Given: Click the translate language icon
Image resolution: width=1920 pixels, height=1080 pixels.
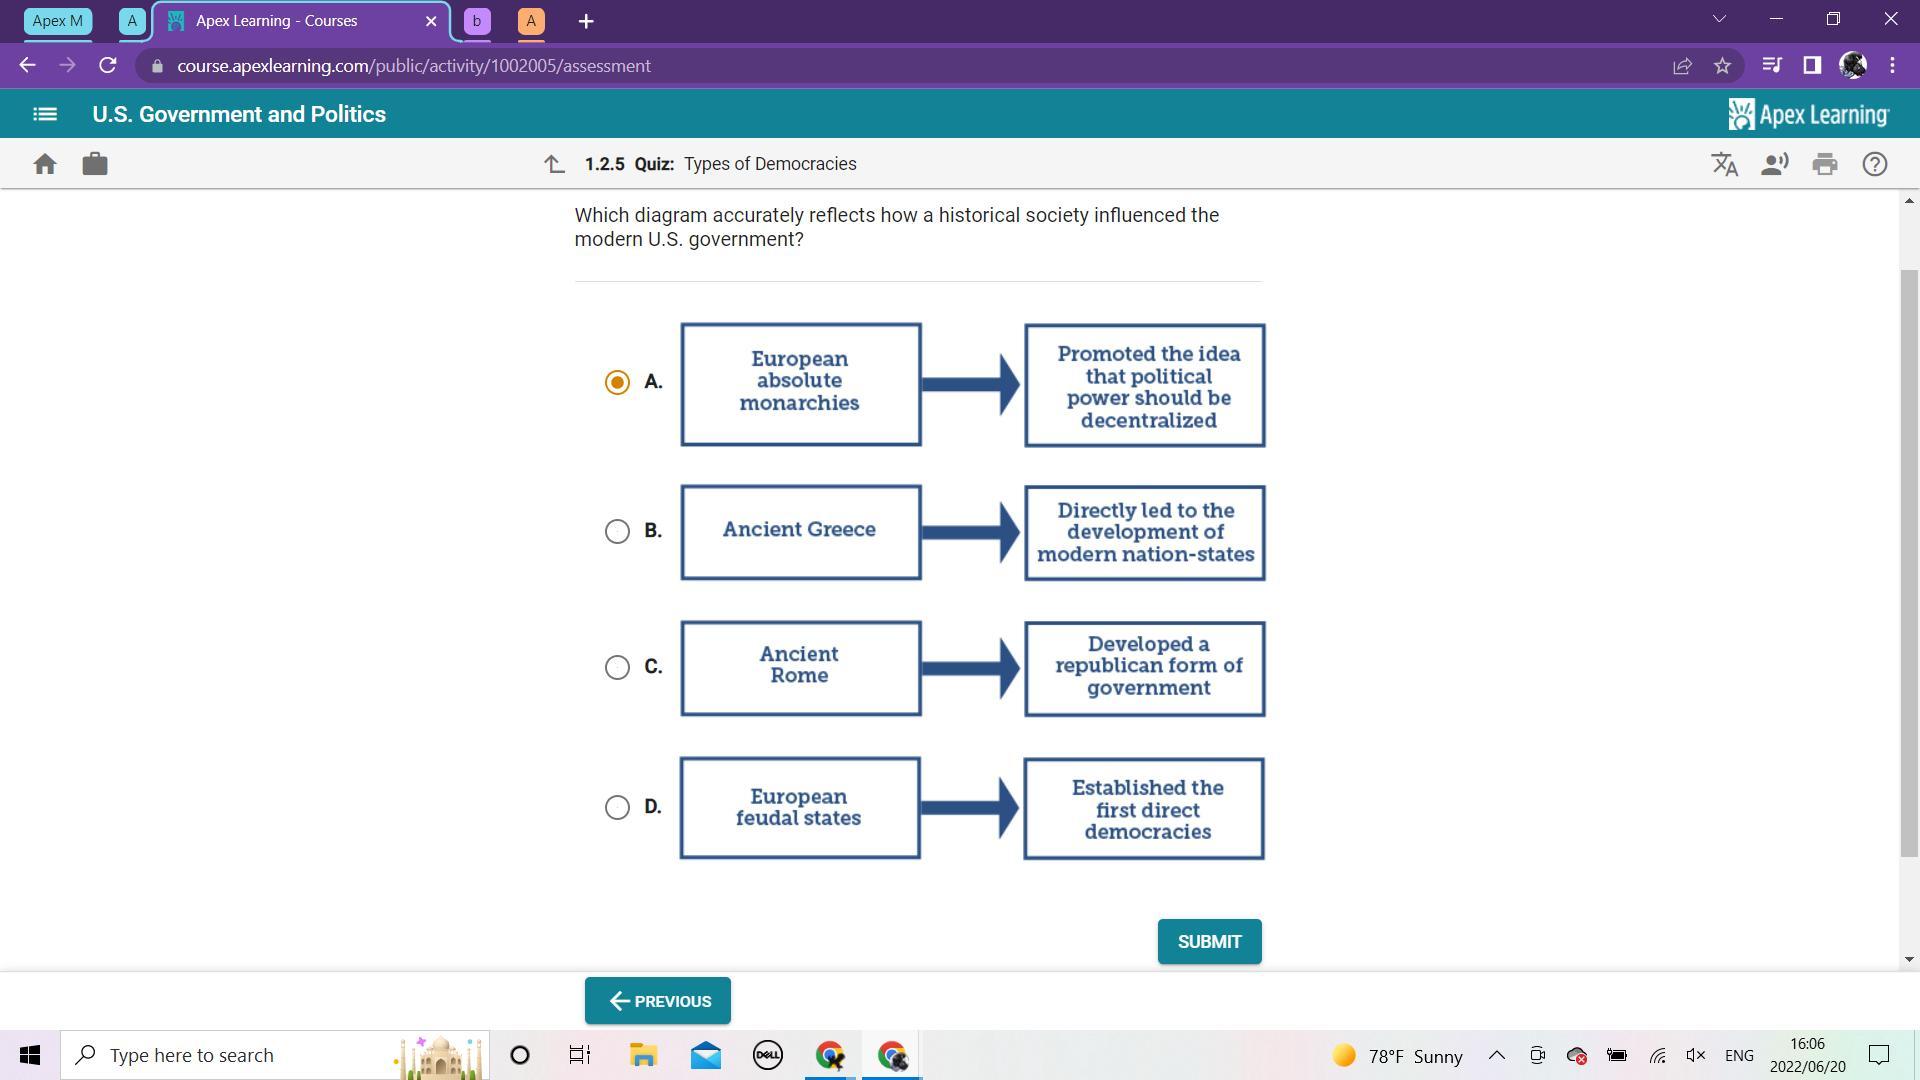Looking at the screenshot, I should [1724, 164].
